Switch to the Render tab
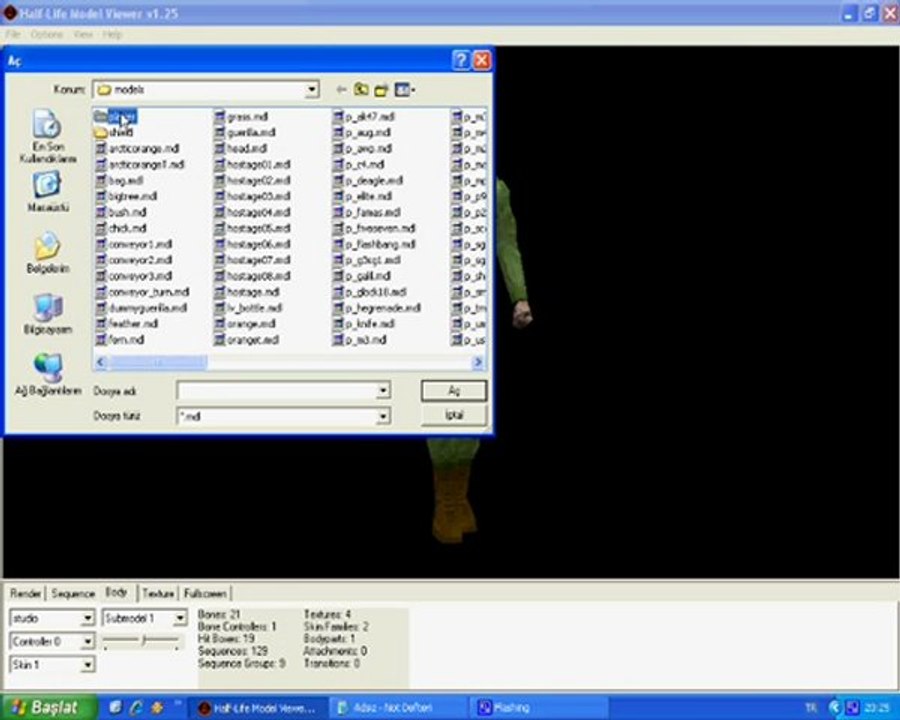900x720 pixels. [x=26, y=594]
